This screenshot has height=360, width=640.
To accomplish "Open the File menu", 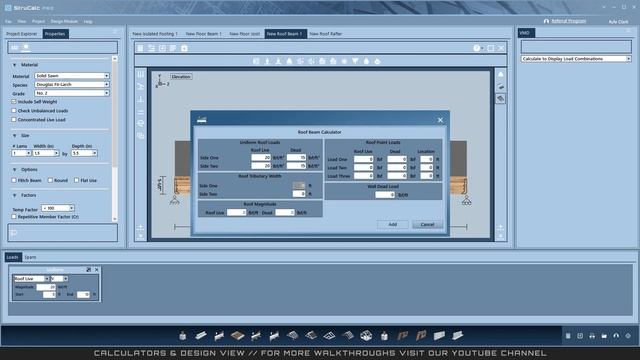I will (x=9, y=21).
